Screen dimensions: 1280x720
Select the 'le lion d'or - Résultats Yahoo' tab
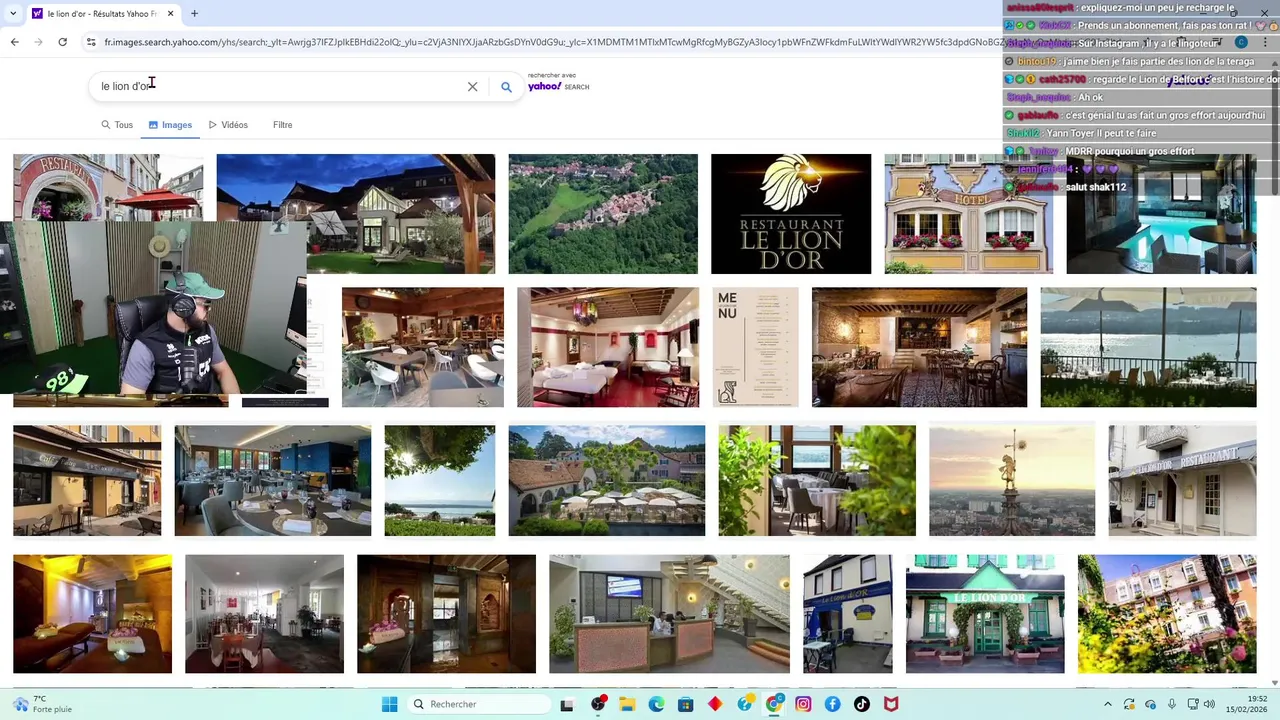coord(102,14)
